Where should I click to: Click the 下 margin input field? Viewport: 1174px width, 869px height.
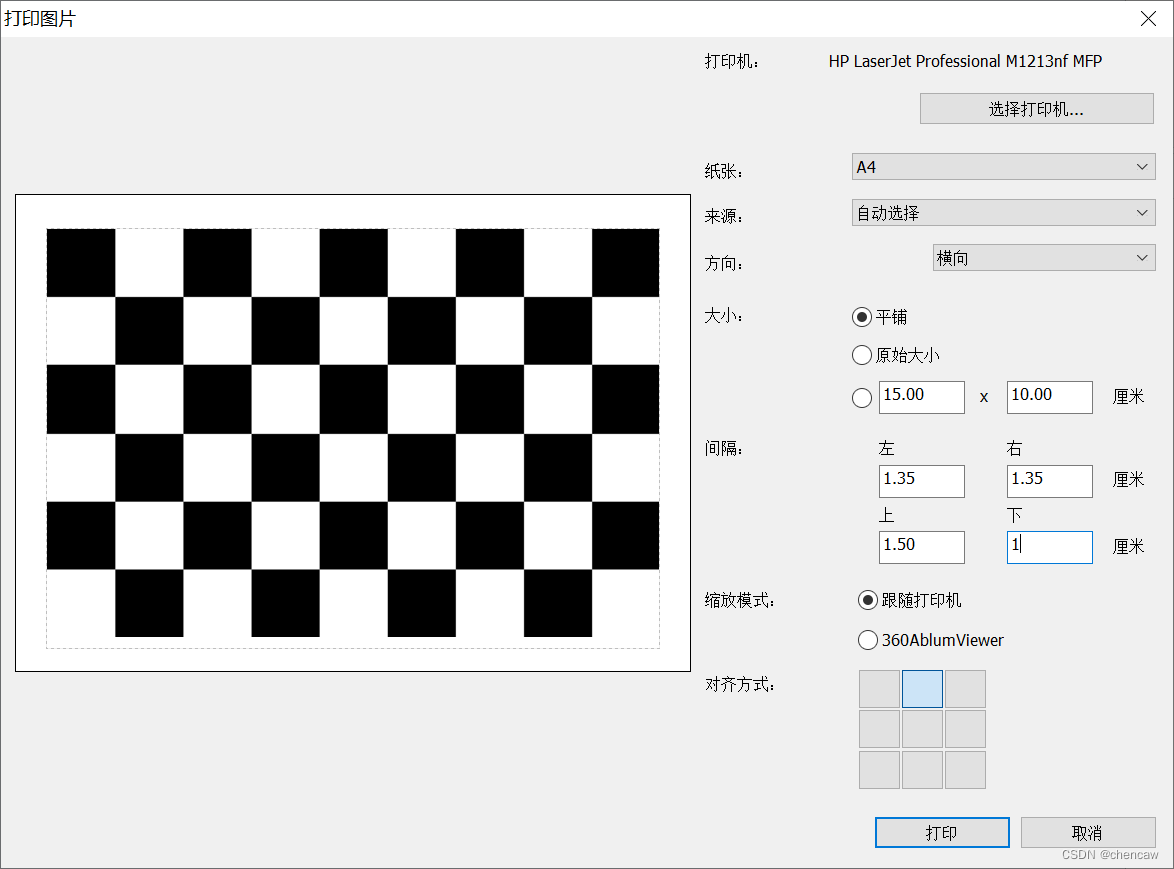(1050, 546)
